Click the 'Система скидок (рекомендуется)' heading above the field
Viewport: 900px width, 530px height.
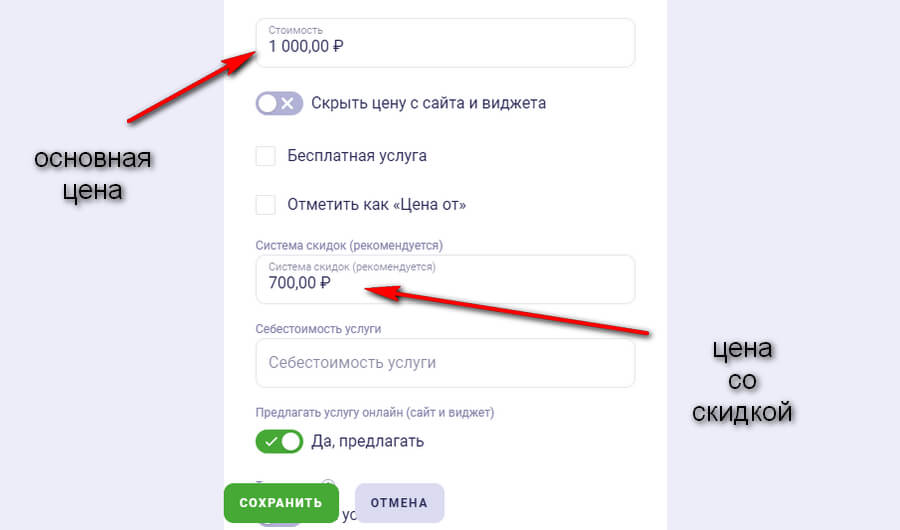(349, 245)
